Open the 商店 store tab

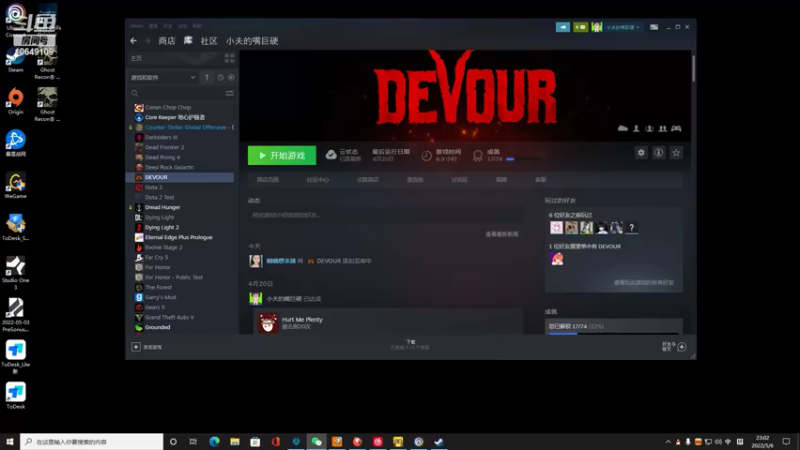tap(167, 41)
